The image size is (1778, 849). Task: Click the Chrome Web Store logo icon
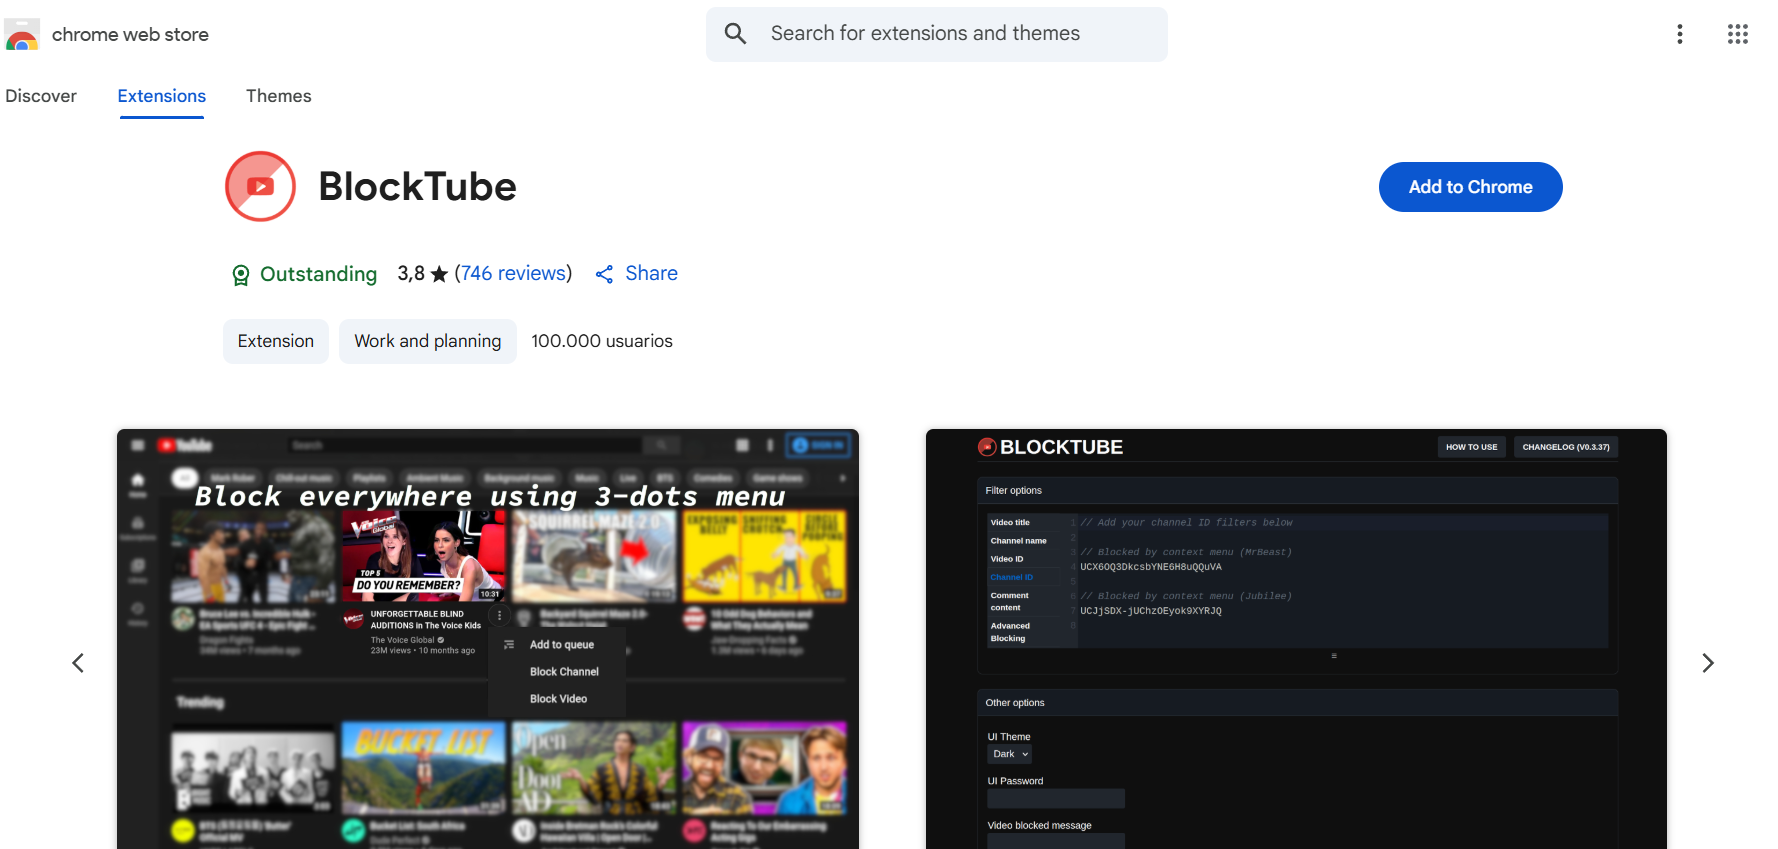[22, 35]
